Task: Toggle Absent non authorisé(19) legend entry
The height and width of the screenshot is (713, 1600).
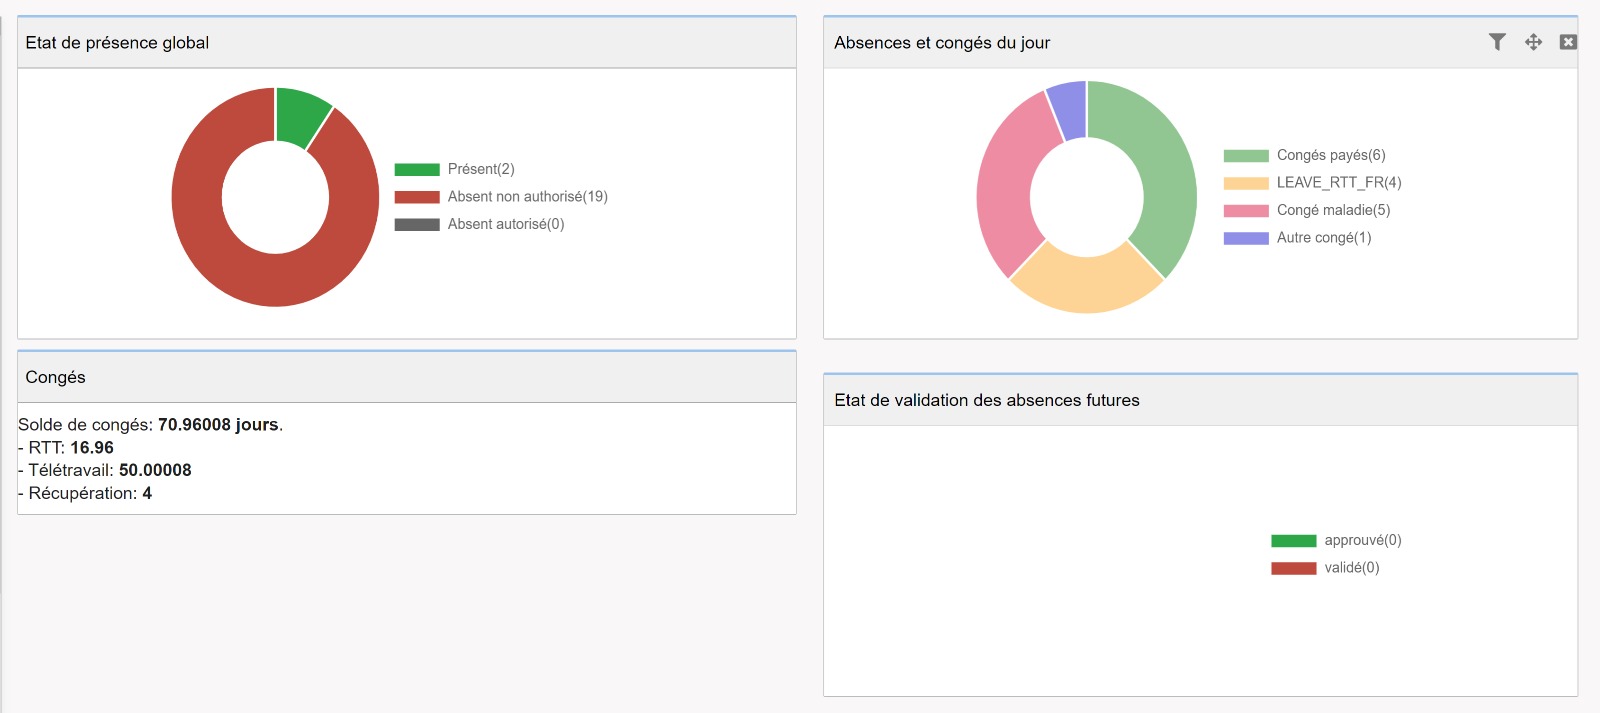Action: (x=527, y=197)
